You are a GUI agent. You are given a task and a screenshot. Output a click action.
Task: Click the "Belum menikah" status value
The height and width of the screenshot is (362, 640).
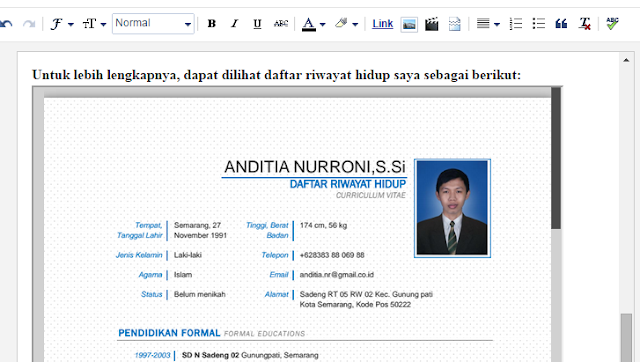200,294
